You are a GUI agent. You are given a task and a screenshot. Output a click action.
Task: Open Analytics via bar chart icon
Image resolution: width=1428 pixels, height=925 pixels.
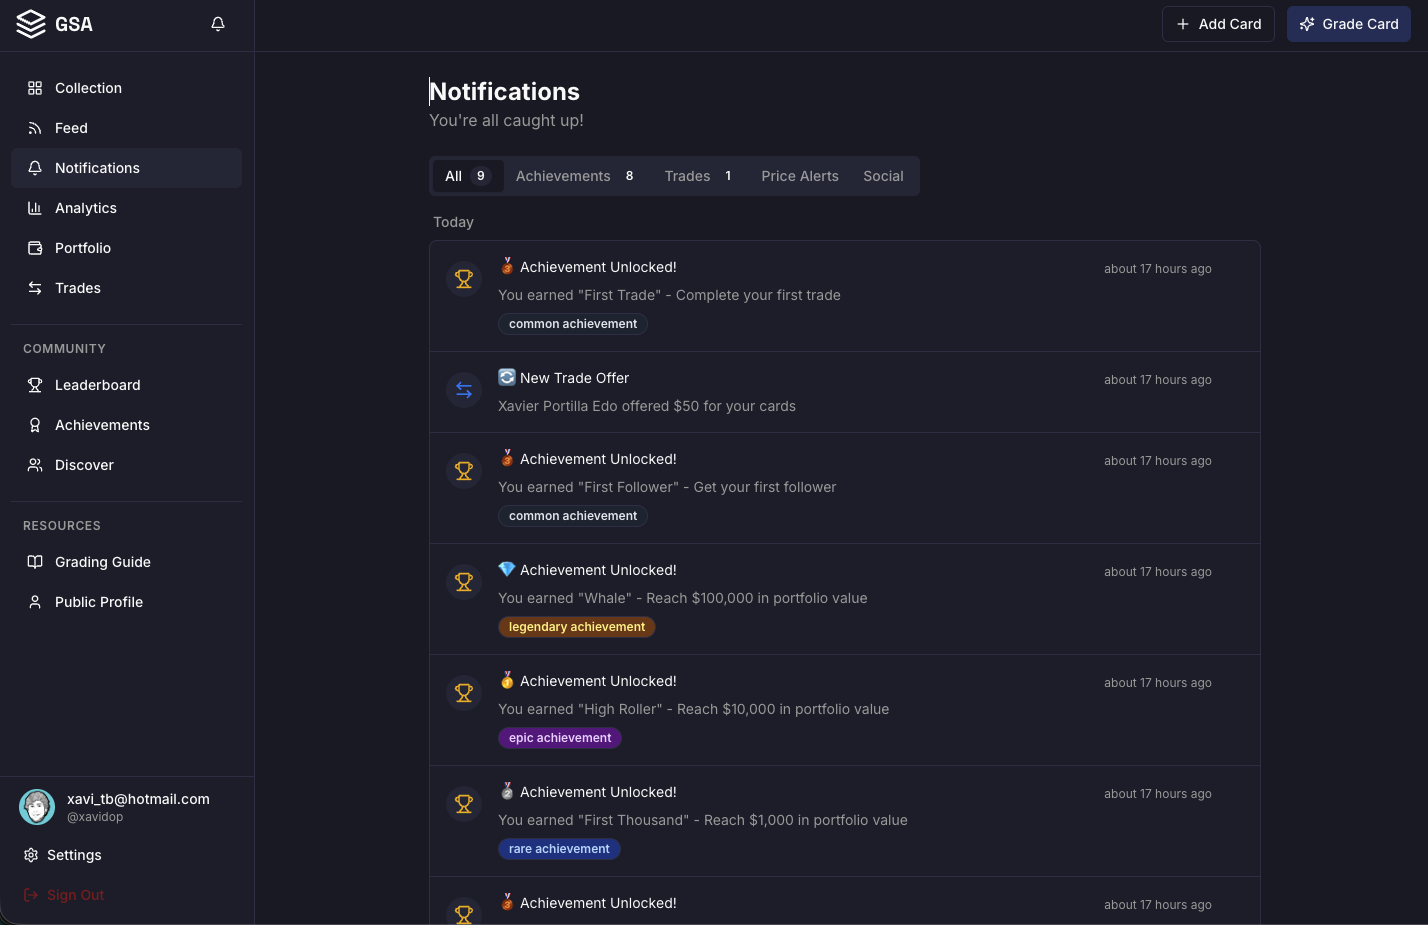coord(35,208)
